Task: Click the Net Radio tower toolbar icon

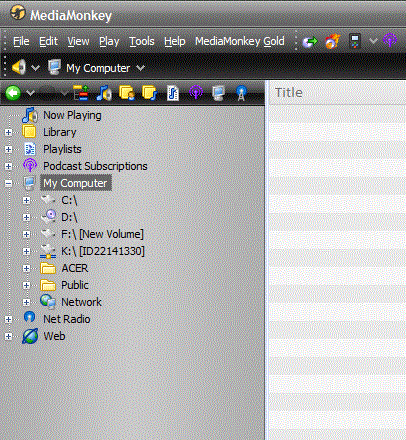Action: [x=241, y=93]
